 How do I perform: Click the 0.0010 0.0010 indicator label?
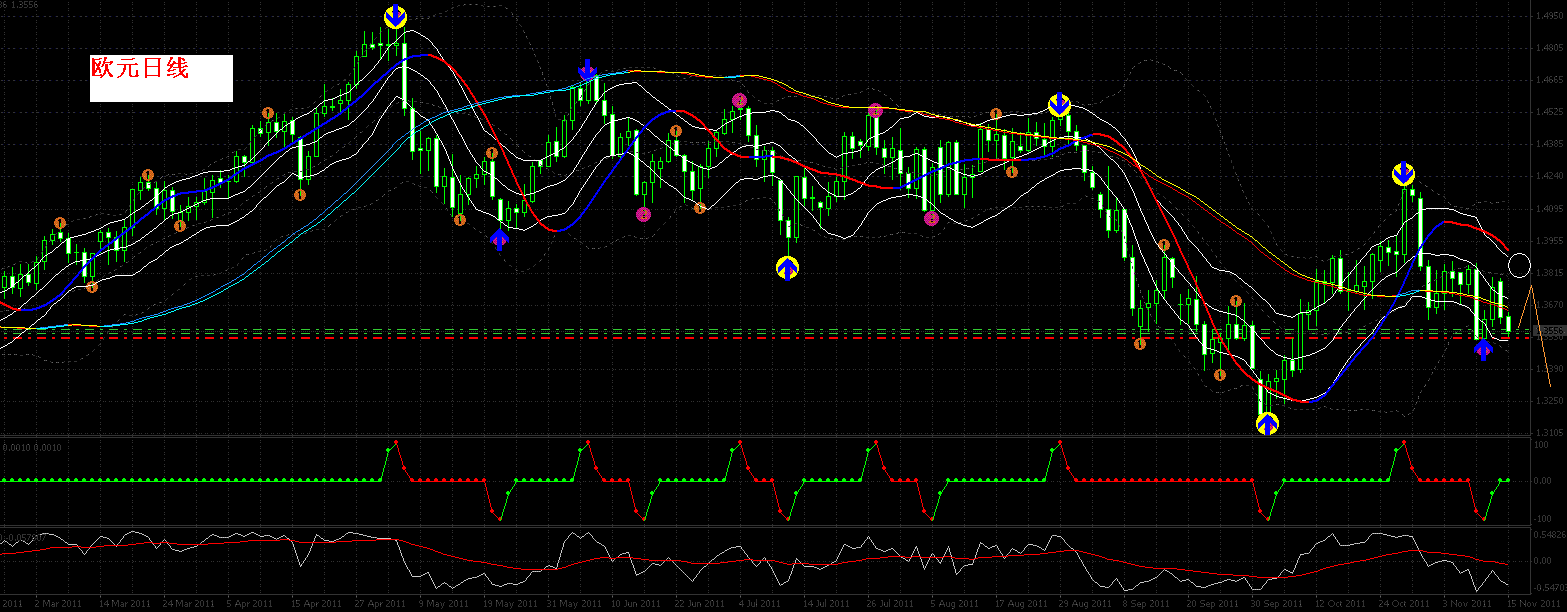tap(31, 448)
